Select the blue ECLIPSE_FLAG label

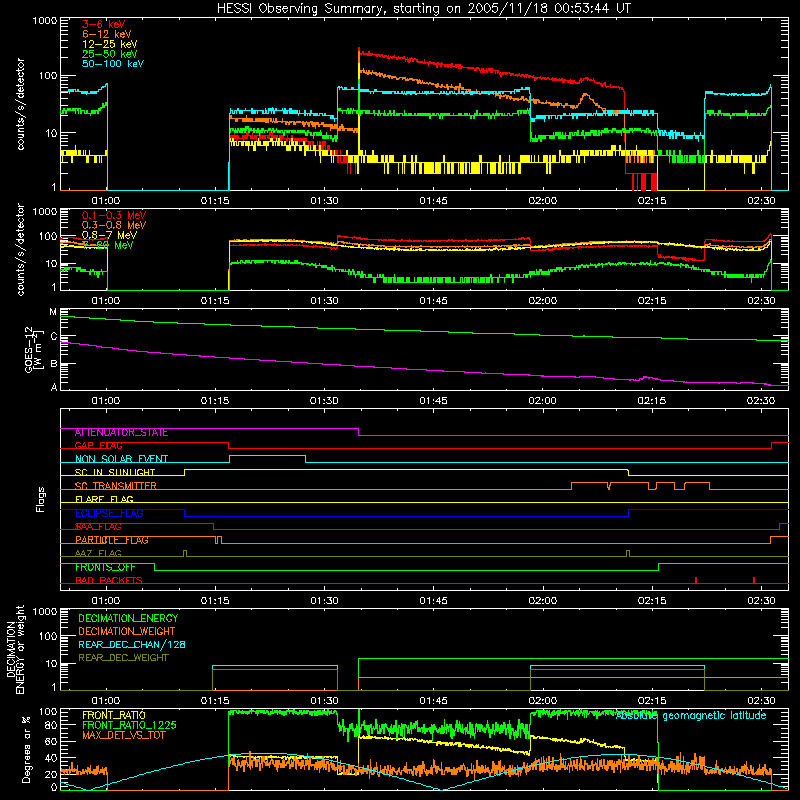[109, 513]
